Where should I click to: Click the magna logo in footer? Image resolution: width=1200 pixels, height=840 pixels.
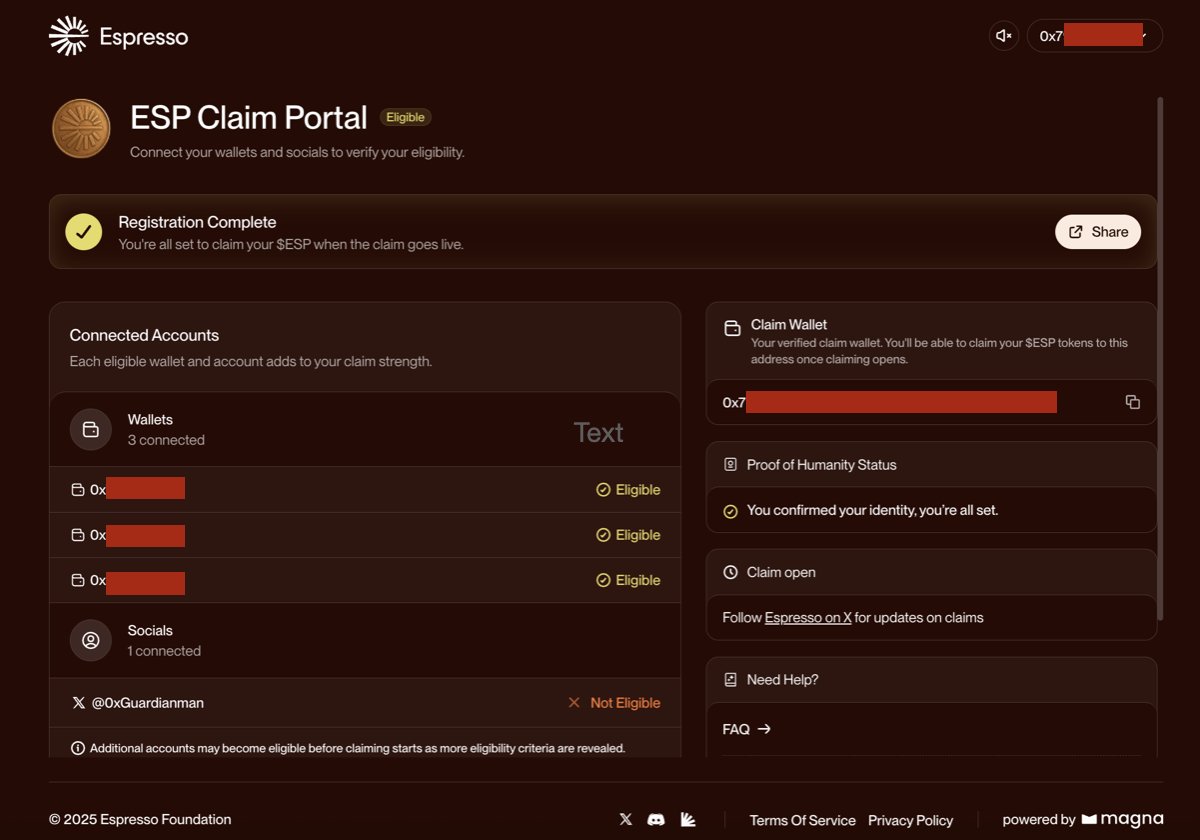click(1122, 820)
